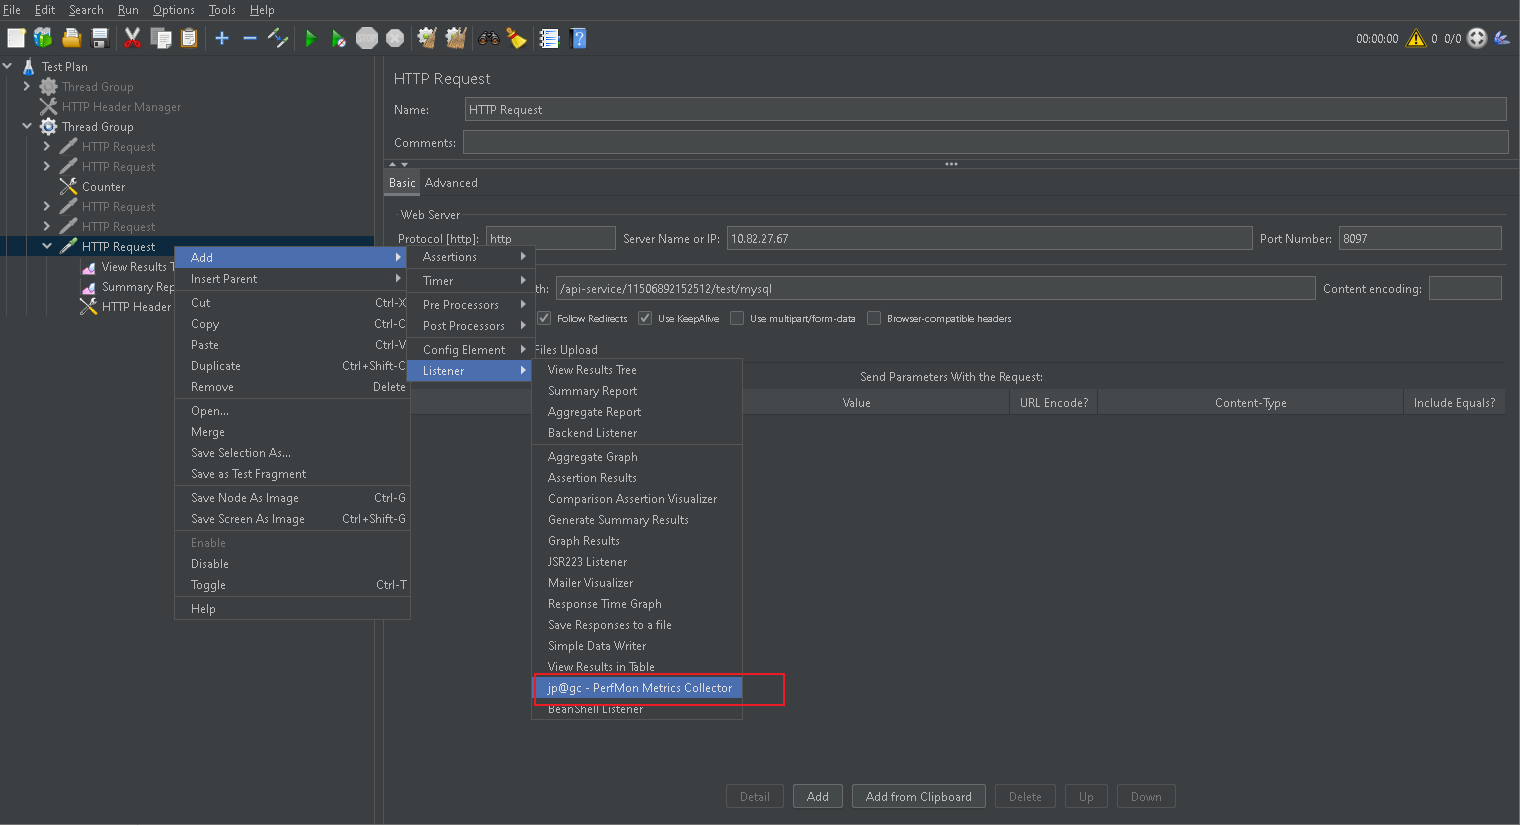
Task: Click the Comments input field
Action: pyautogui.click(x=985, y=142)
